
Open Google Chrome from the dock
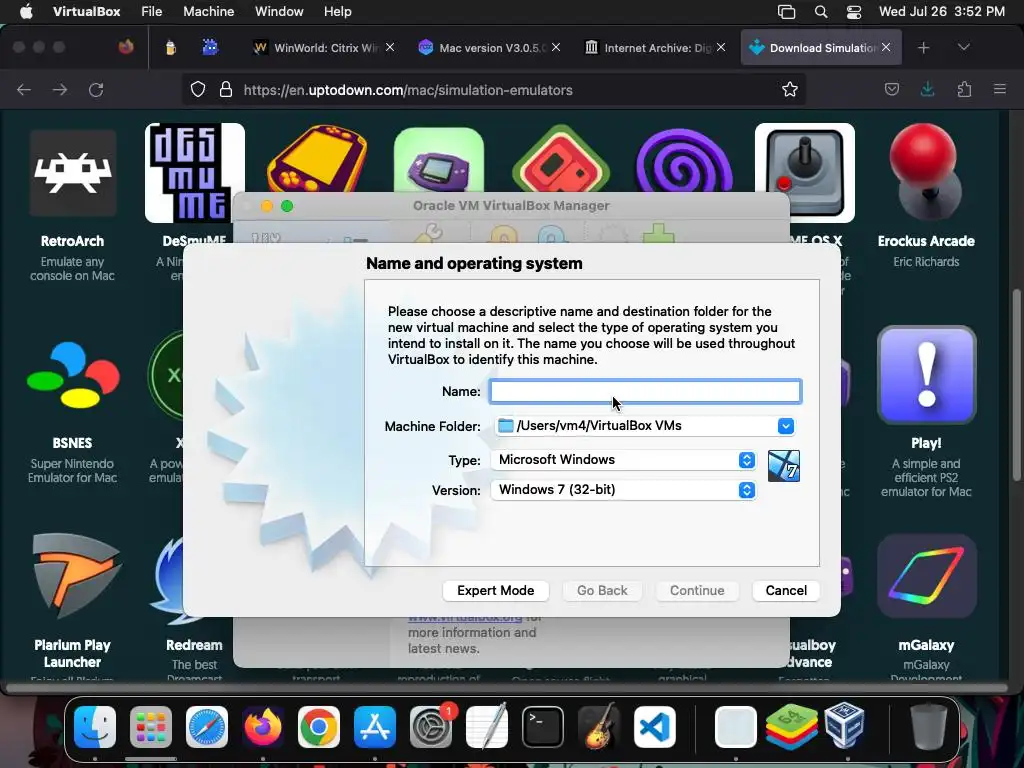point(319,727)
